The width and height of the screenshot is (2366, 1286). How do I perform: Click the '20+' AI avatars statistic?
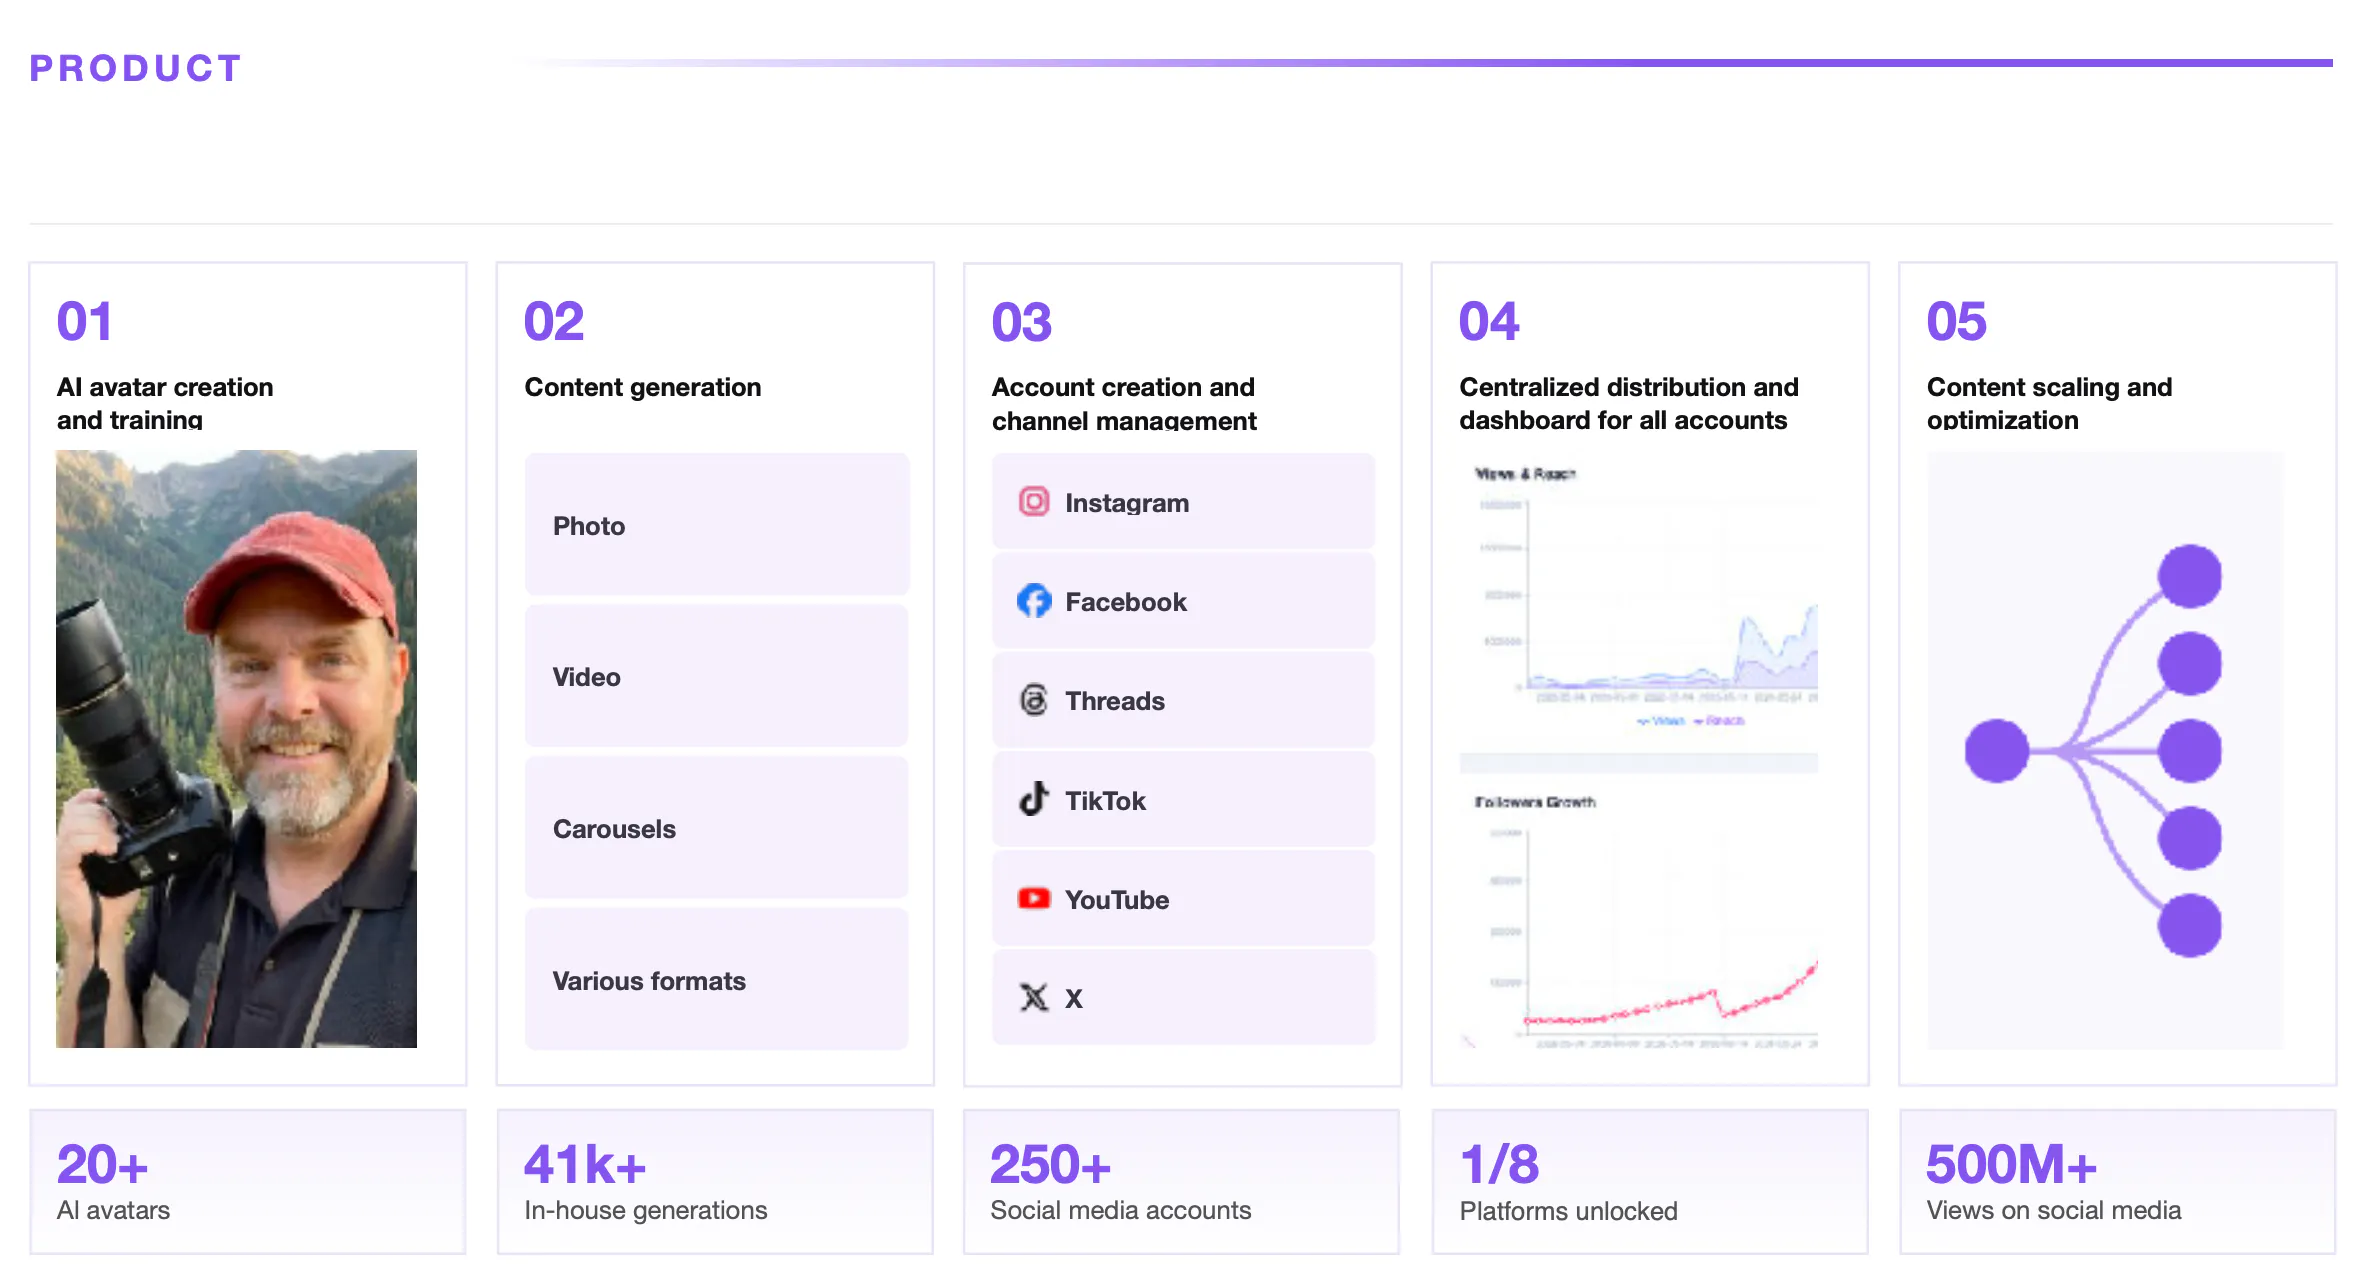click(x=102, y=1164)
